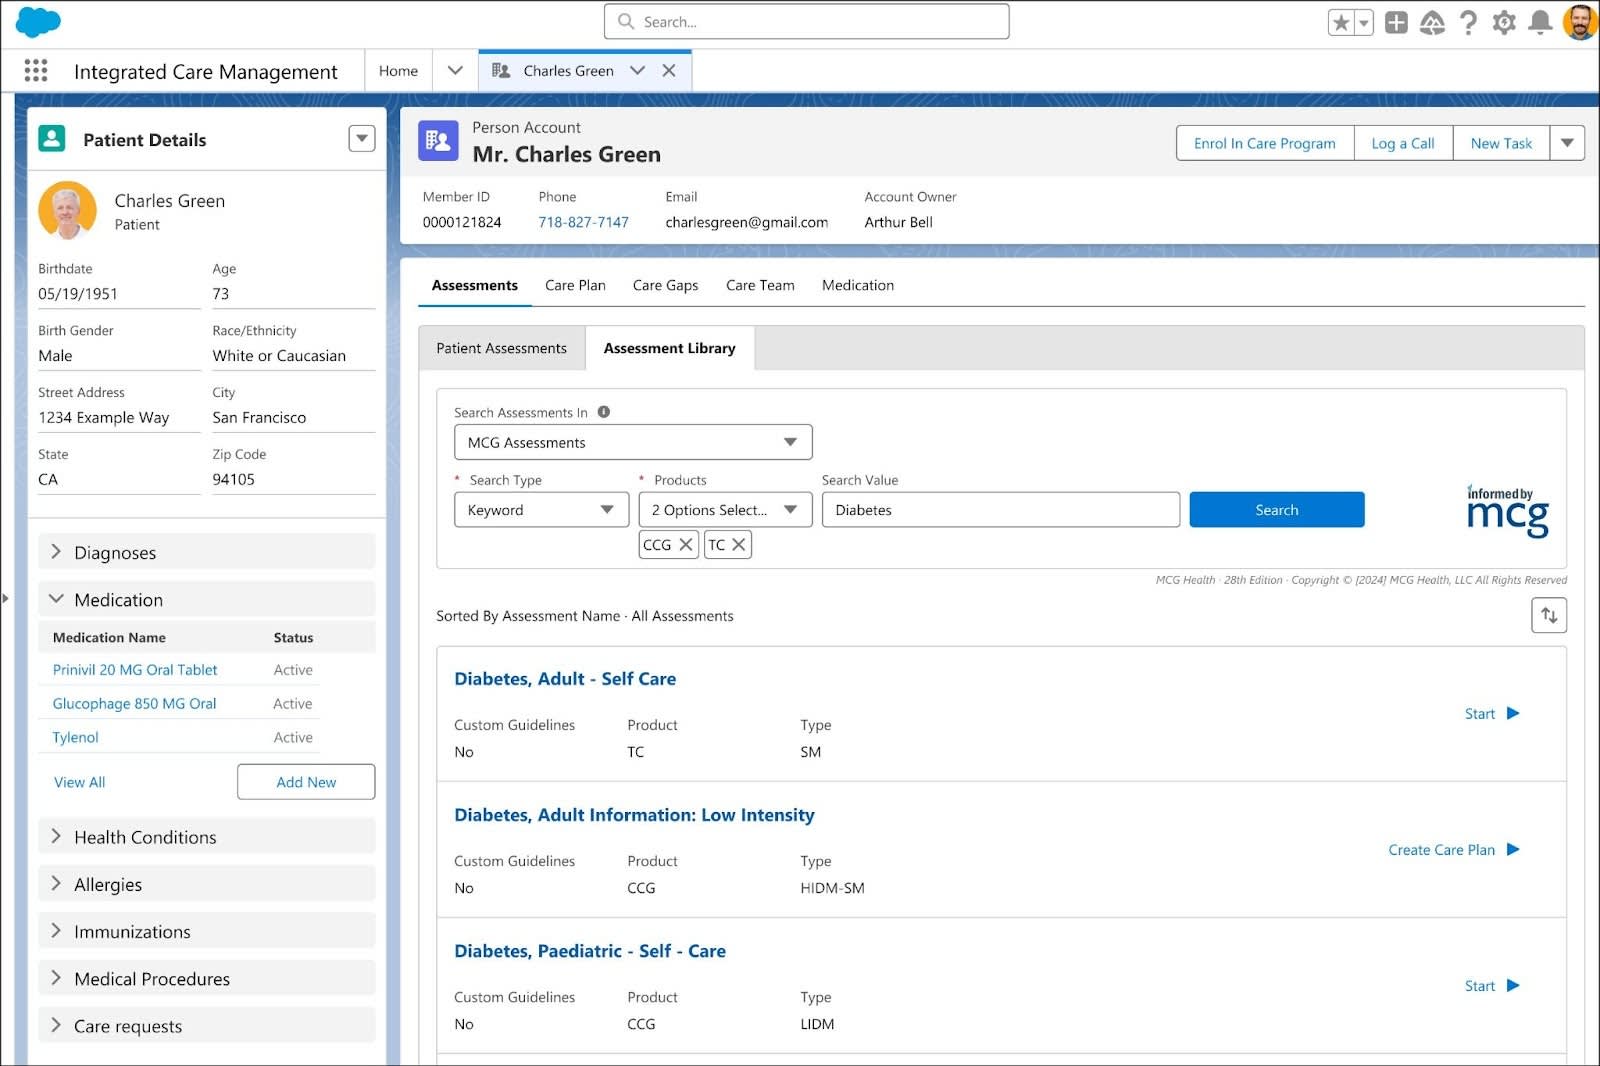This screenshot has height=1066, width=1600.
Task: Expand the Allergies section
Action: click(x=207, y=884)
